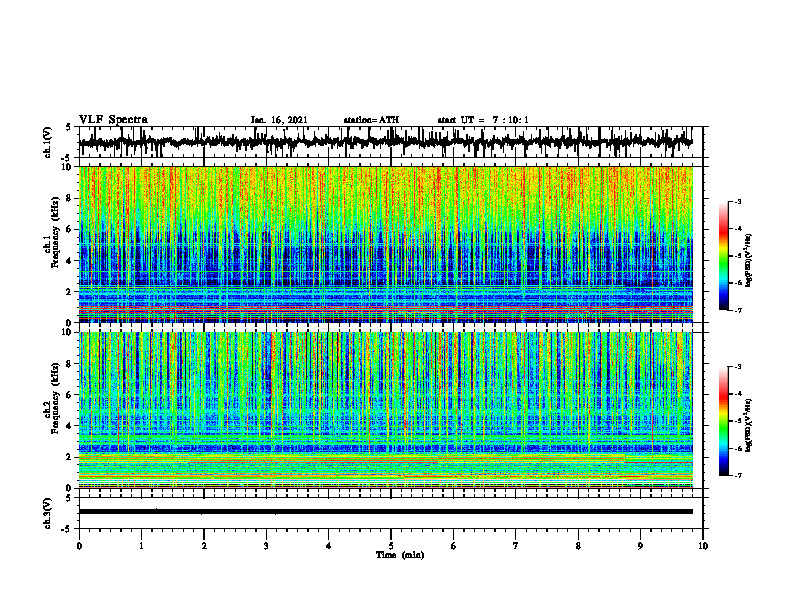Click the "6" tick on the time axis
This screenshot has width=792, height=612.
[x=454, y=546]
